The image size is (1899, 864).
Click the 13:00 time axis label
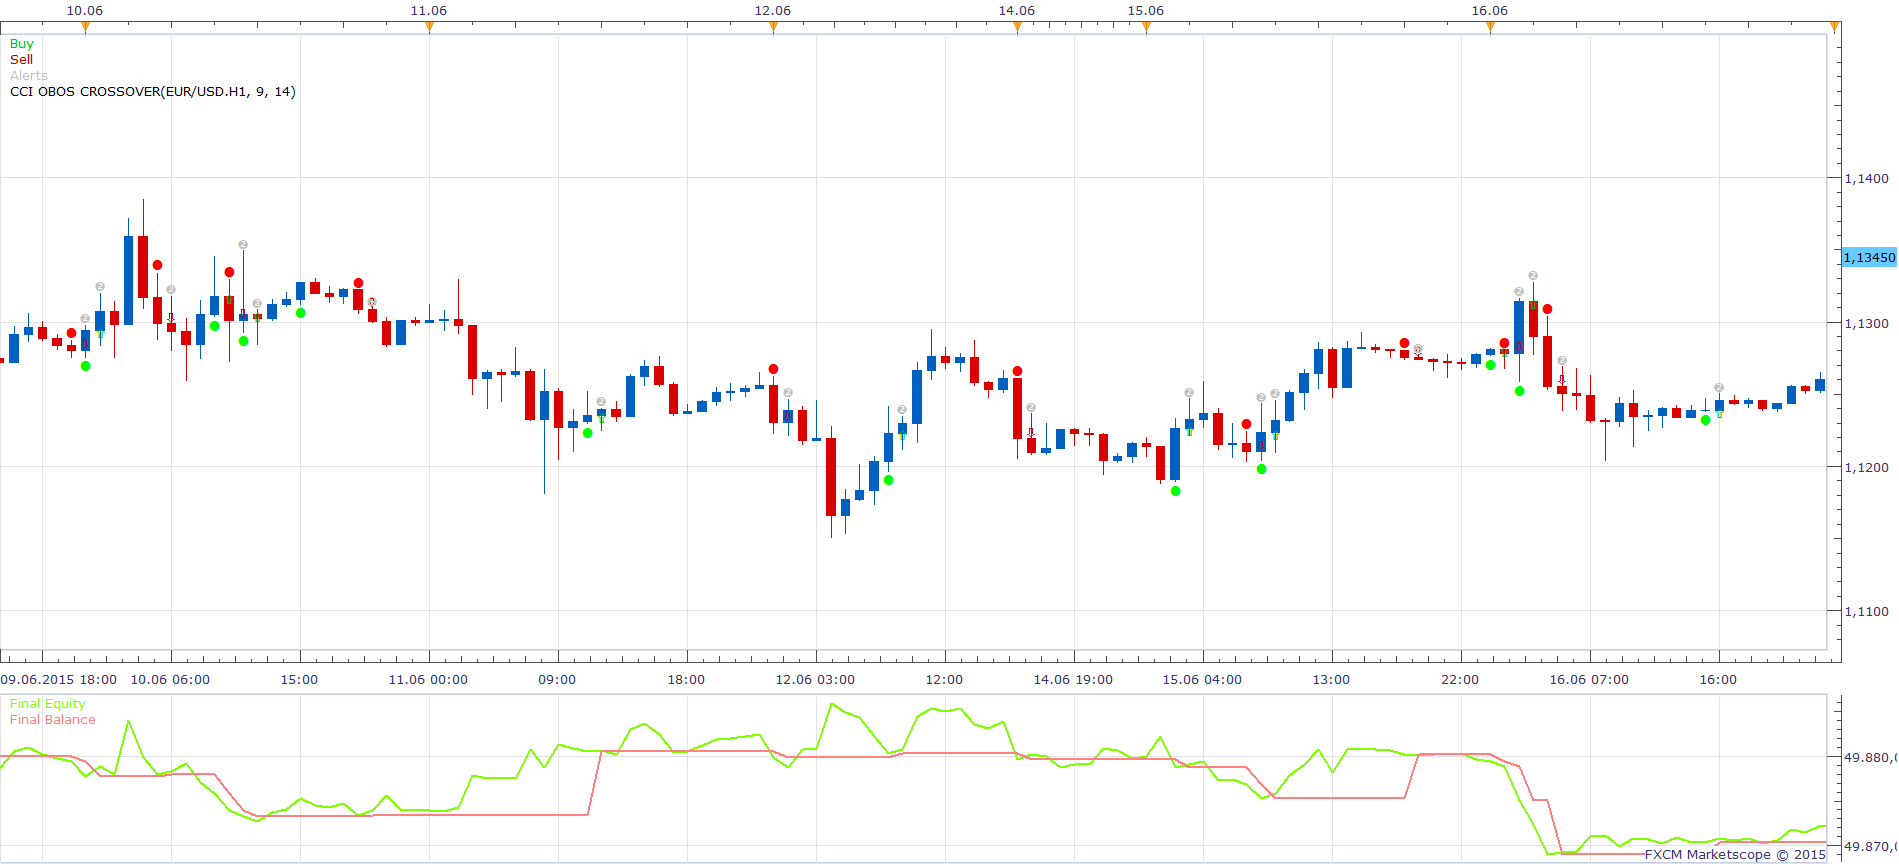point(1331,680)
